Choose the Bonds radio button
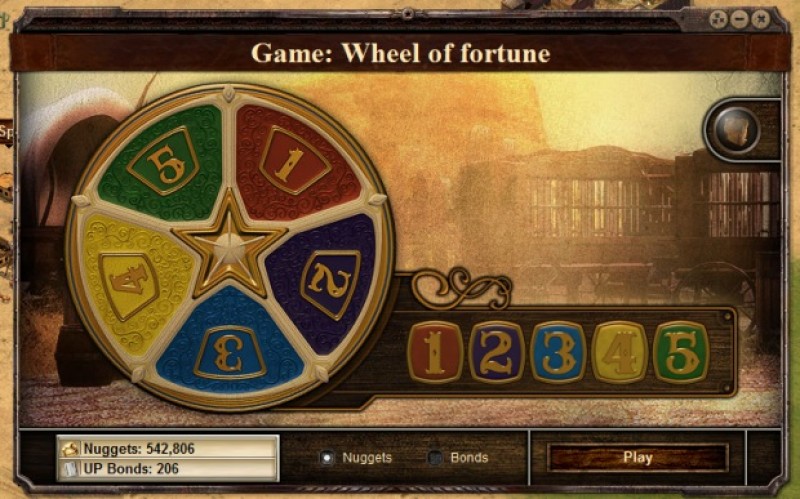 [434, 458]
